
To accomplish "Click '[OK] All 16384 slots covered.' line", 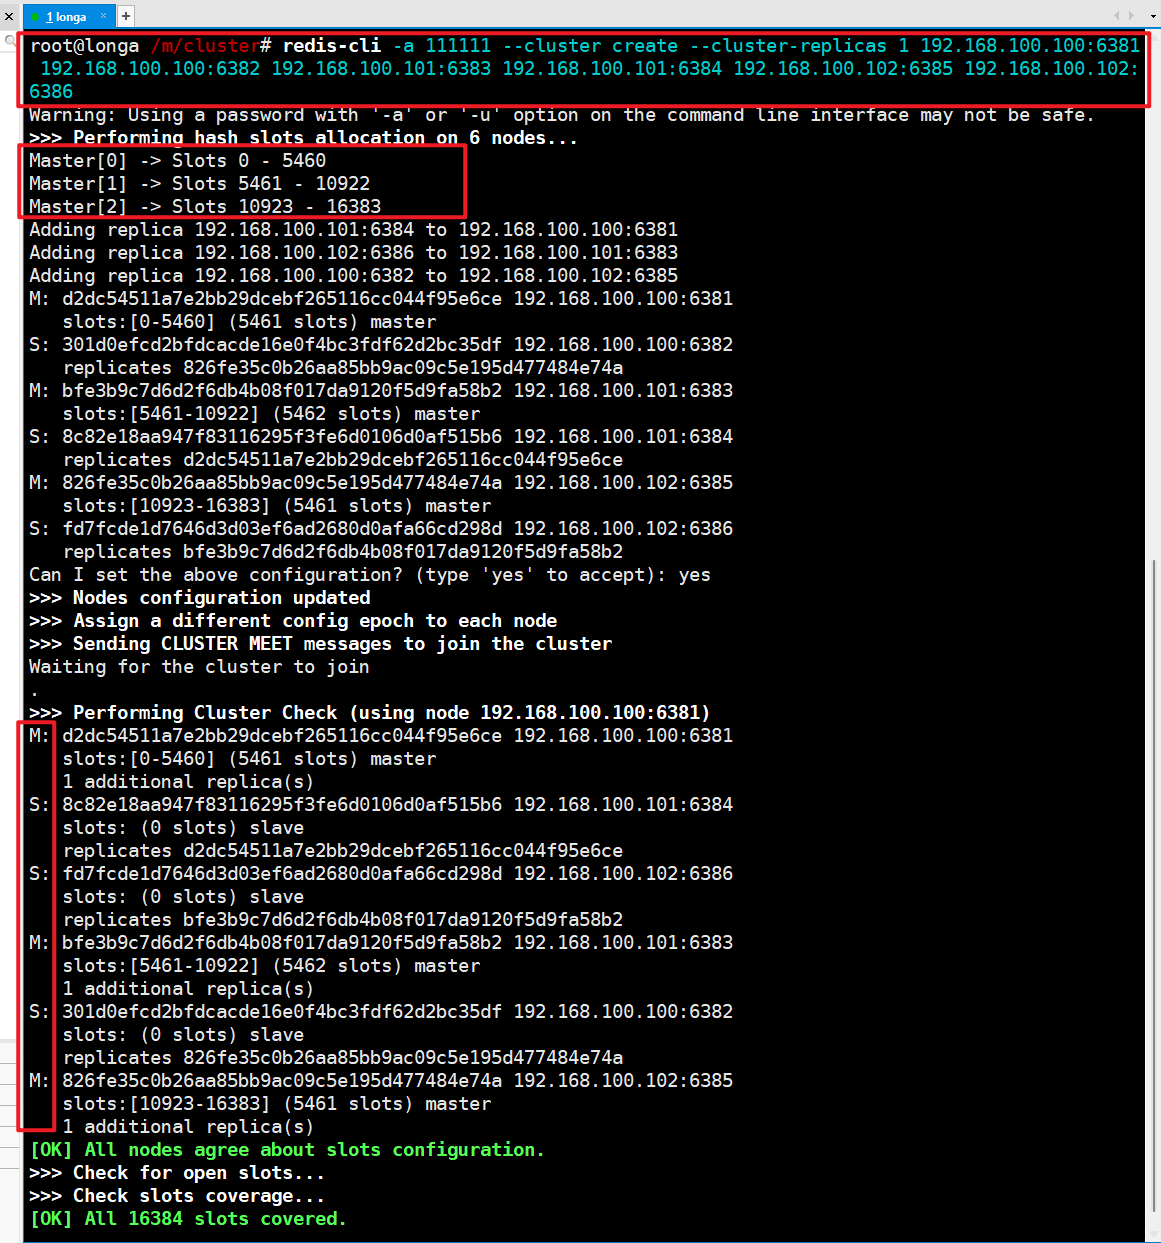I will tap(188, 1219).
